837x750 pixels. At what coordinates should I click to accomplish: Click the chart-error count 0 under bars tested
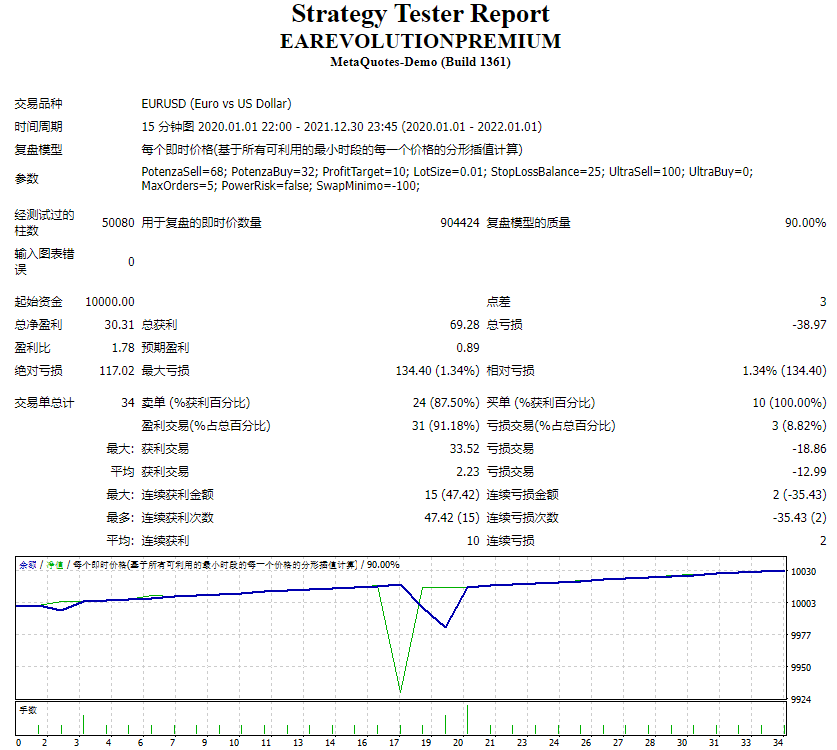[x=131, y=262]
